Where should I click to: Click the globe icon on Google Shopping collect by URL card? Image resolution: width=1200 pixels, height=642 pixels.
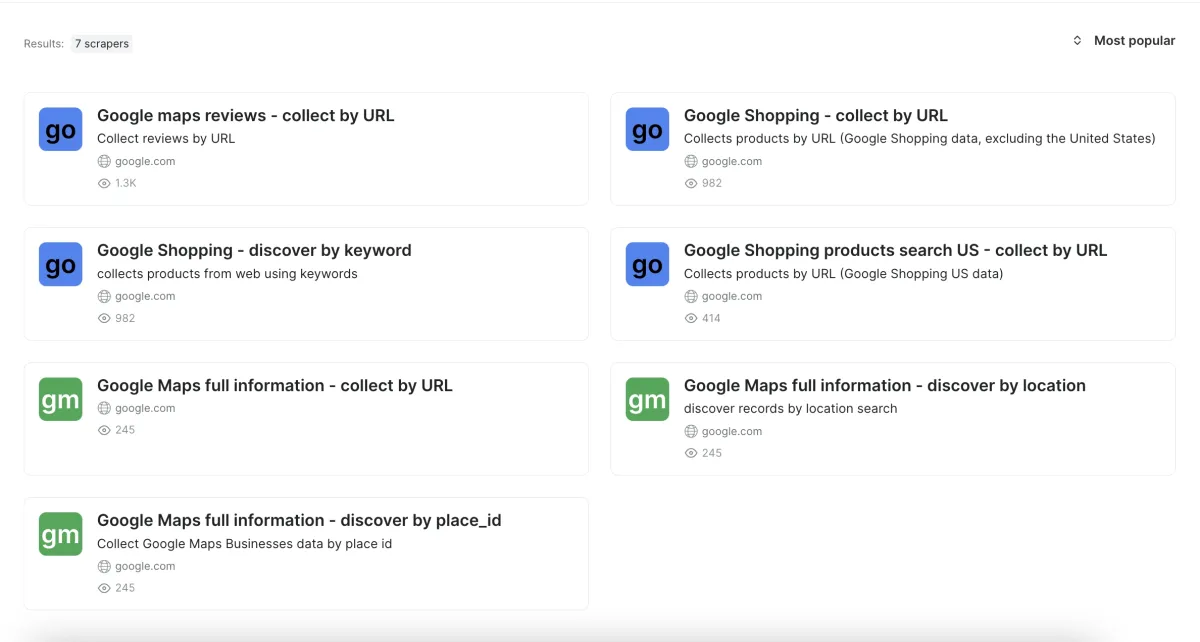coord(691,161)
